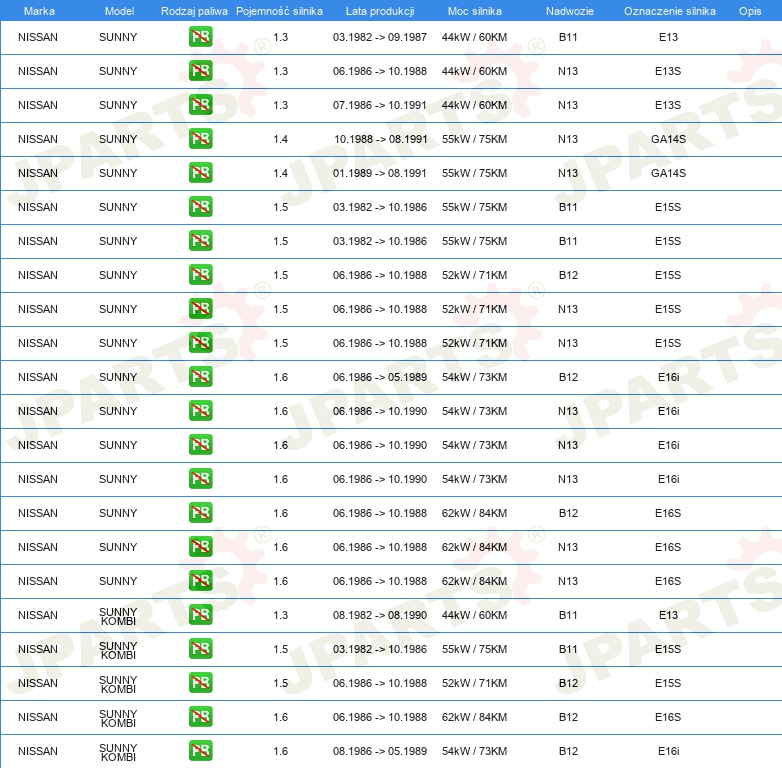This screenshot has width=782, height=768.
Task: Select the SUNNY row's 06.1986 -> 05.1989 date cell
Action: click(x=380, y=377)
